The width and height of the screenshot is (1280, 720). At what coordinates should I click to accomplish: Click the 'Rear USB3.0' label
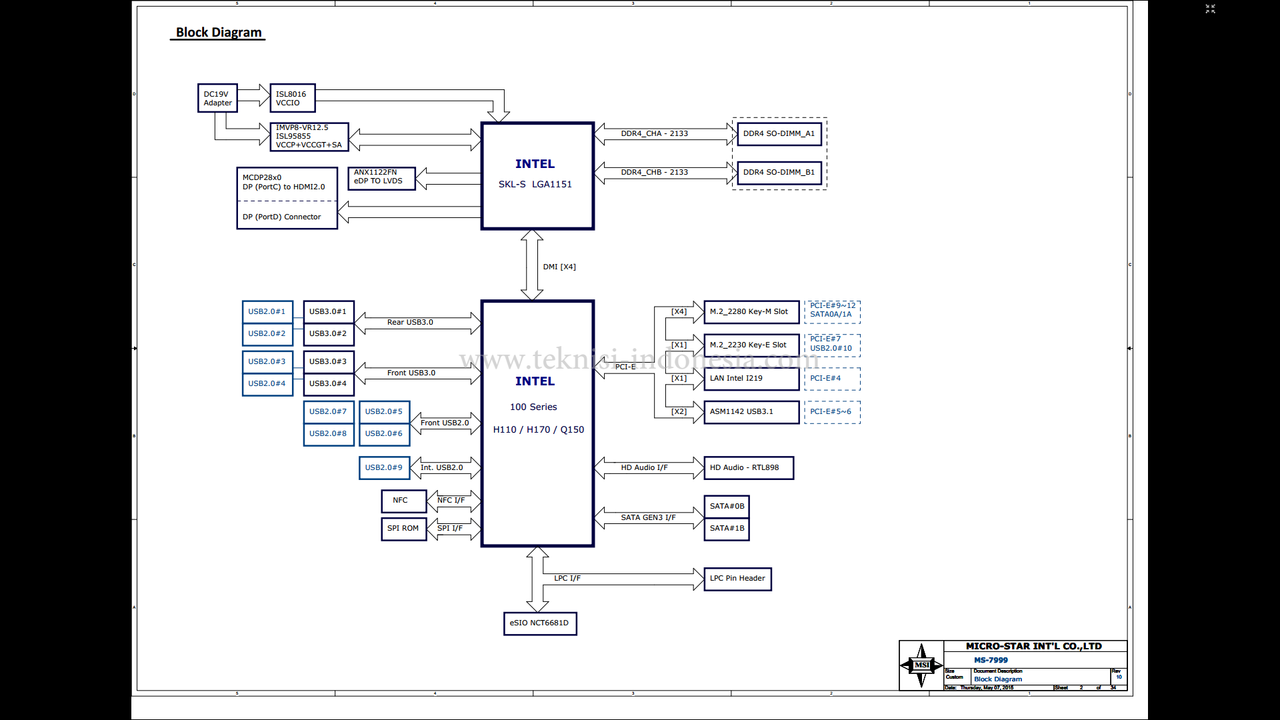click(x=410, y=322)
